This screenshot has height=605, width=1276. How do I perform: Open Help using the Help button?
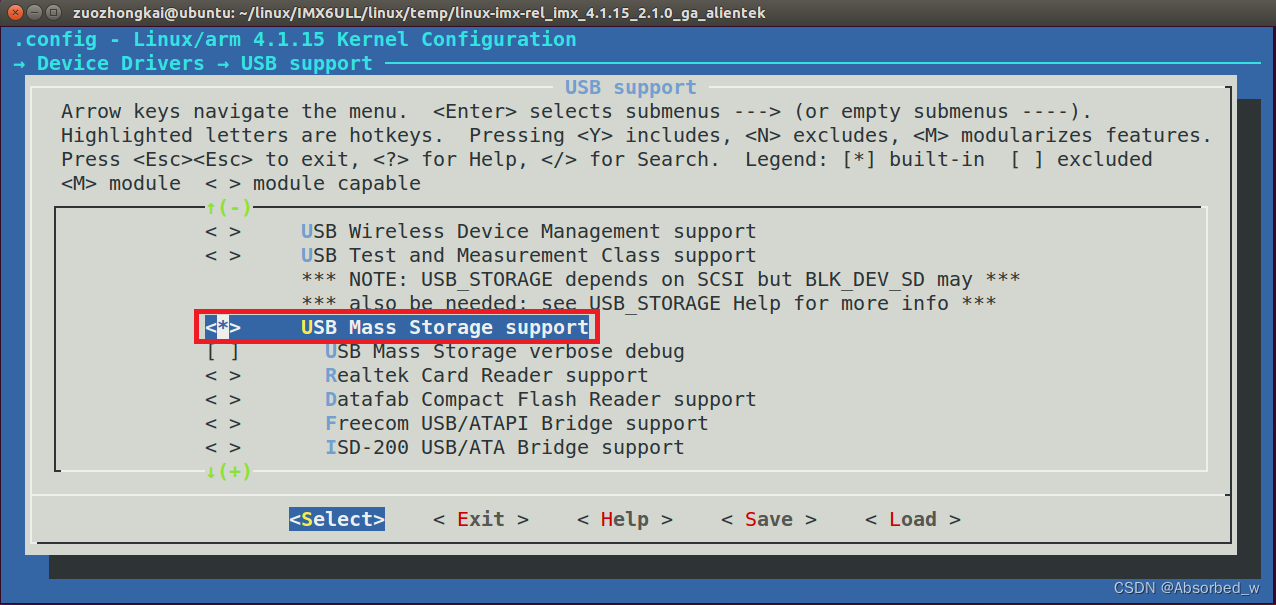point(624,519)
